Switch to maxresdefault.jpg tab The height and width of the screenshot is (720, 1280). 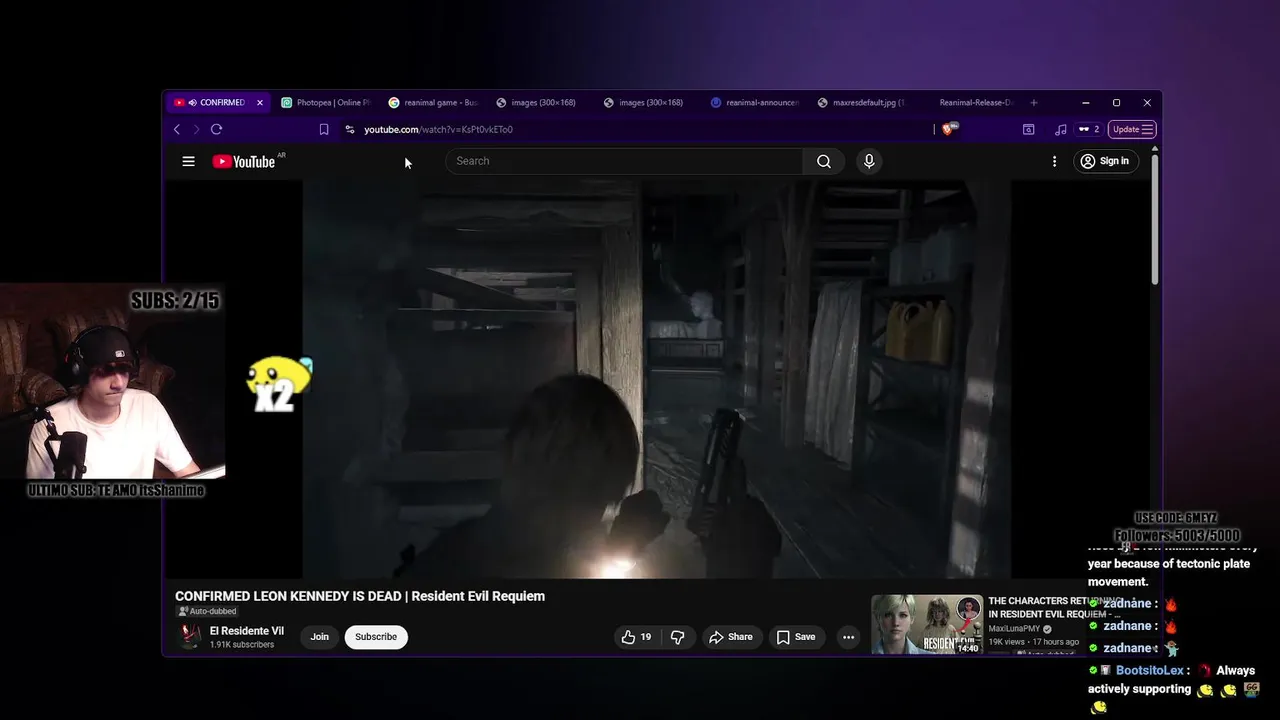click(863, 102)
